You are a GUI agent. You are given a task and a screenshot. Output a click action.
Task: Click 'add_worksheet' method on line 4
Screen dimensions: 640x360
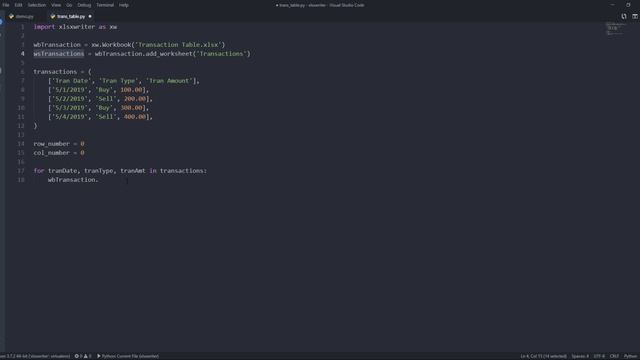(169, 54)
